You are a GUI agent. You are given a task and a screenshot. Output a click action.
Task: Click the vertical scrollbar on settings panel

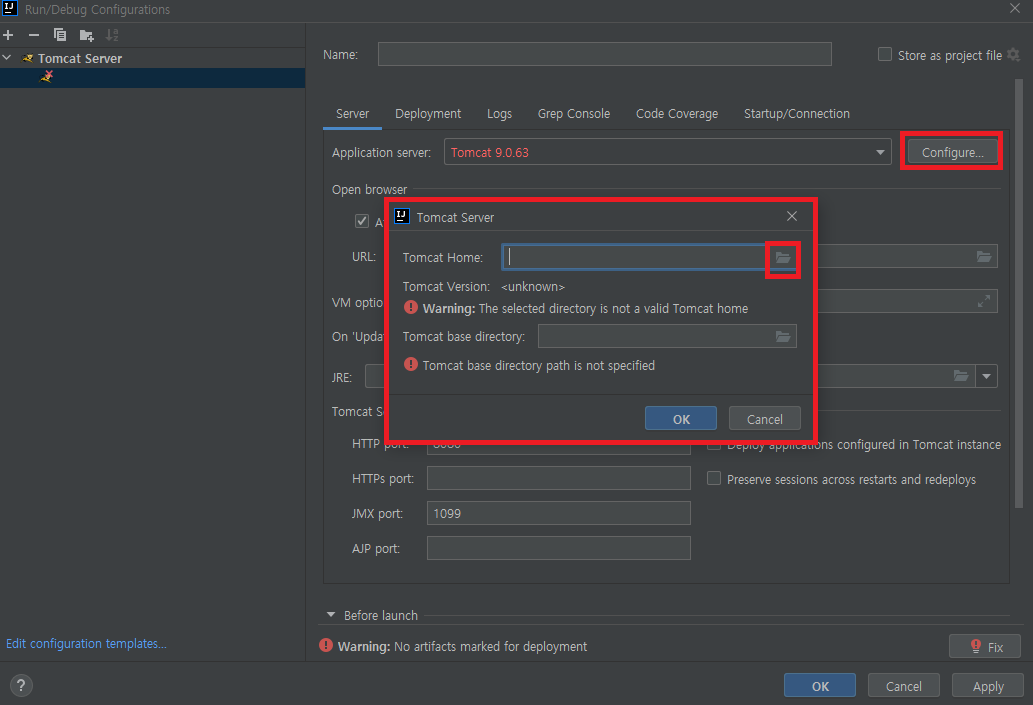click(1019, 293)
